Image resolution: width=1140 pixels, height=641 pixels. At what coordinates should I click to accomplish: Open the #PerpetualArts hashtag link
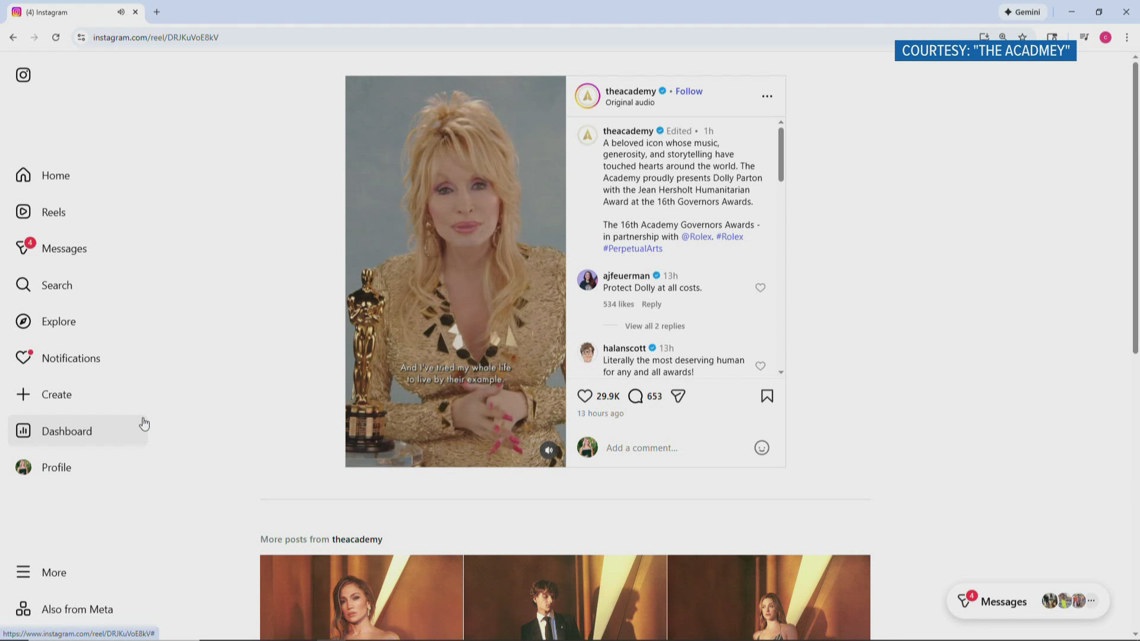pos(632,248)
